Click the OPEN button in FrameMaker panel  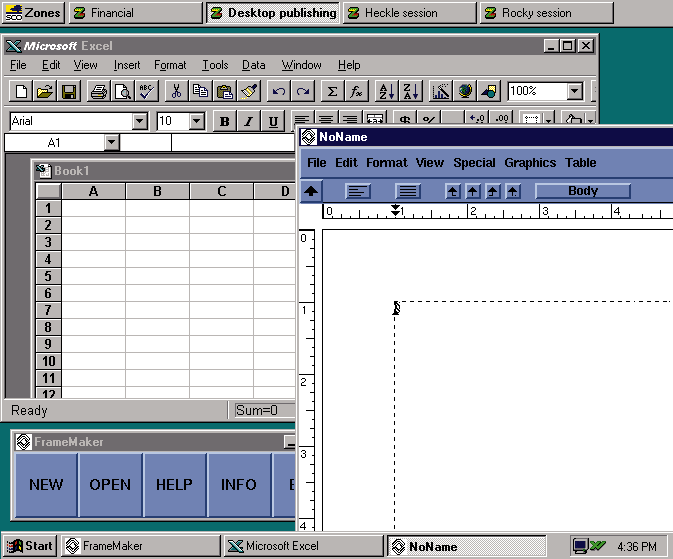[110, 485]
